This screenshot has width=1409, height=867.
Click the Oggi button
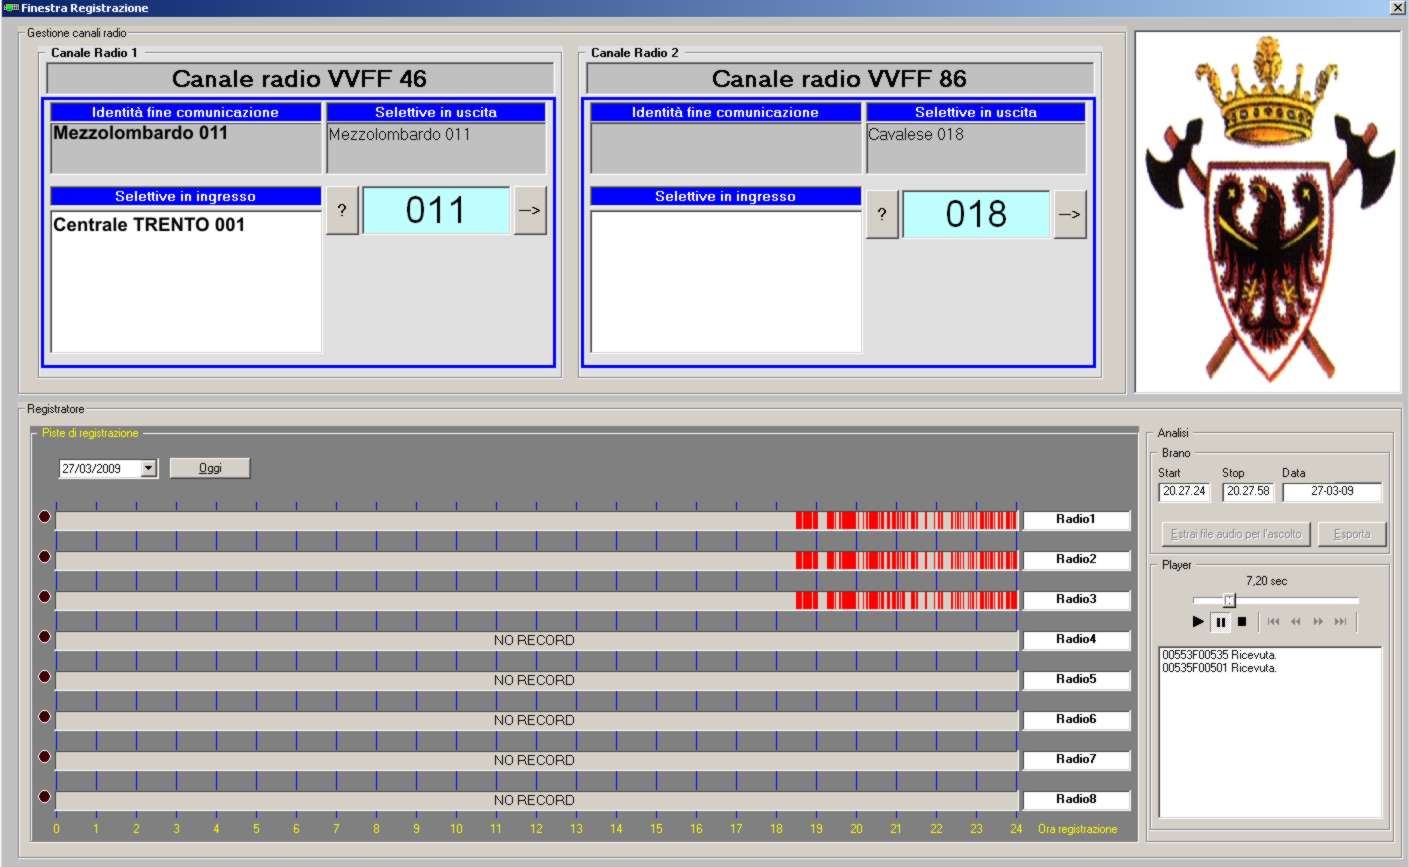click(210, 468)
